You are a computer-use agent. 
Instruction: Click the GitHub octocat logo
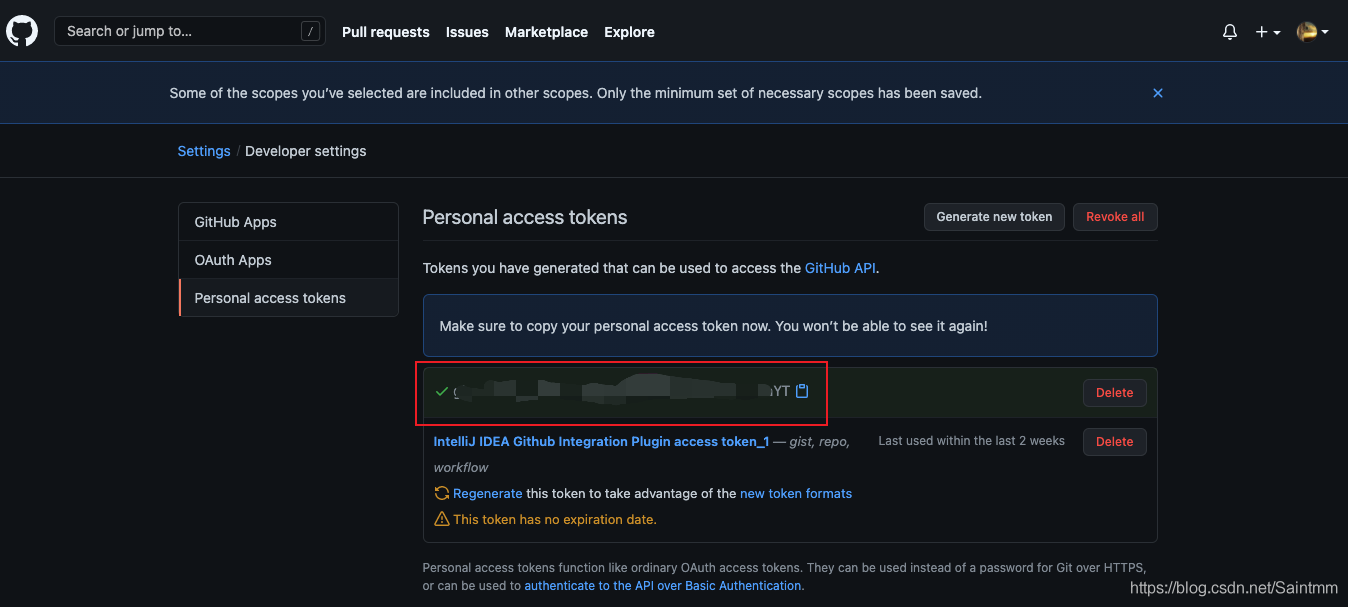pos(22,30)
